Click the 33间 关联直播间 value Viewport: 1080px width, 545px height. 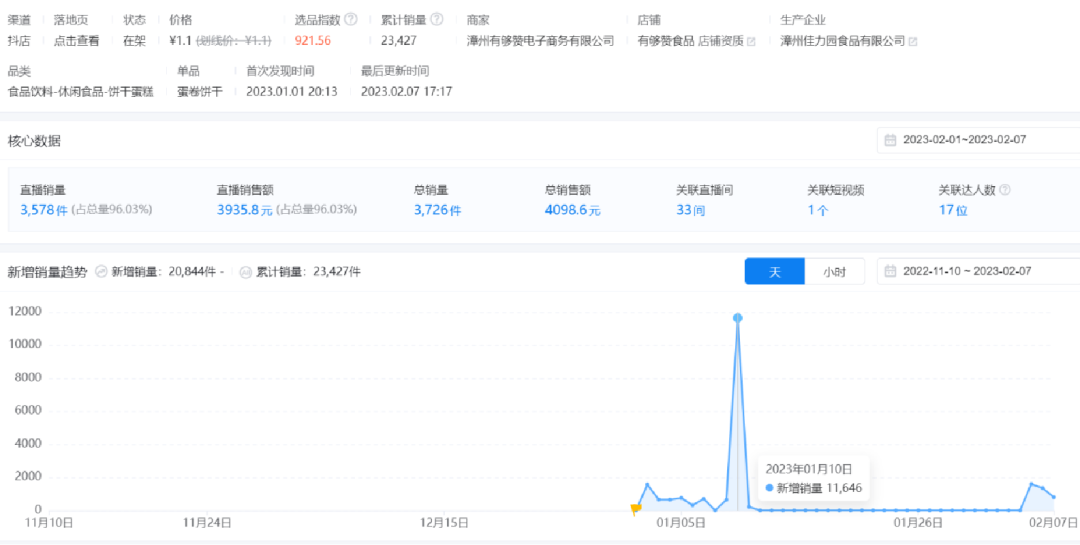point(691,210)
